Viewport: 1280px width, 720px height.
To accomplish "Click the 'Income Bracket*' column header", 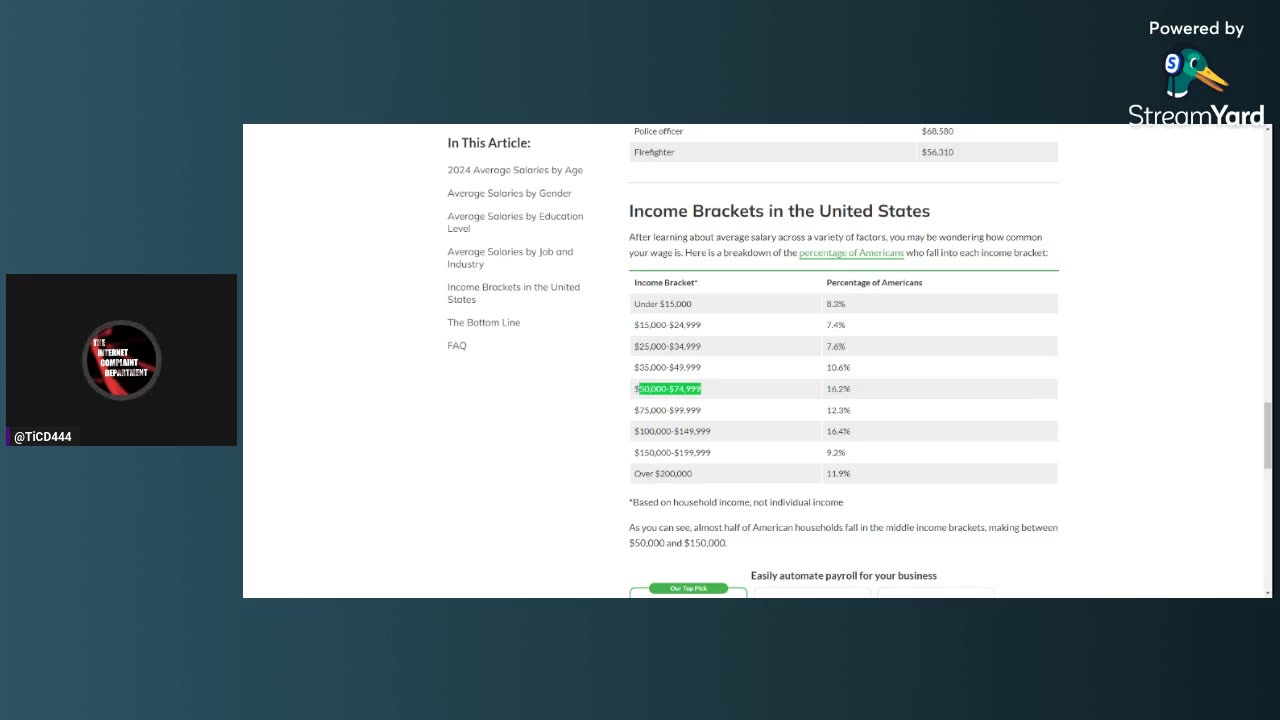I will (666, 282).
